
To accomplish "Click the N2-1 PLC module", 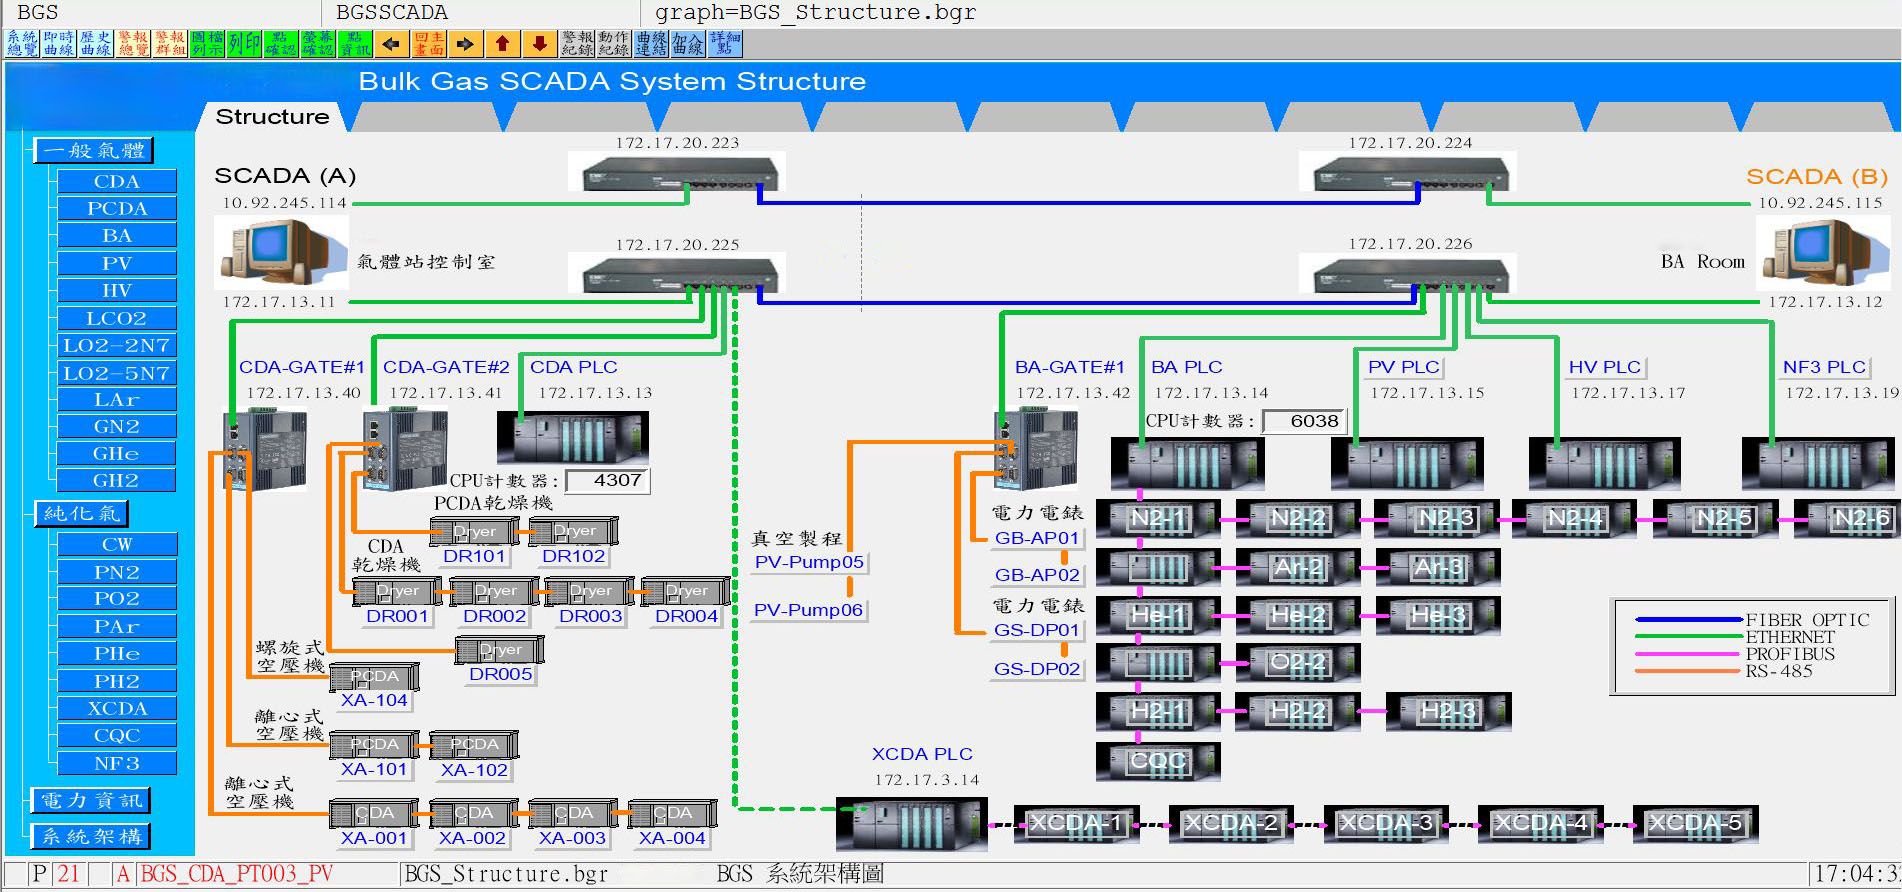I will tap(1158, 518).
